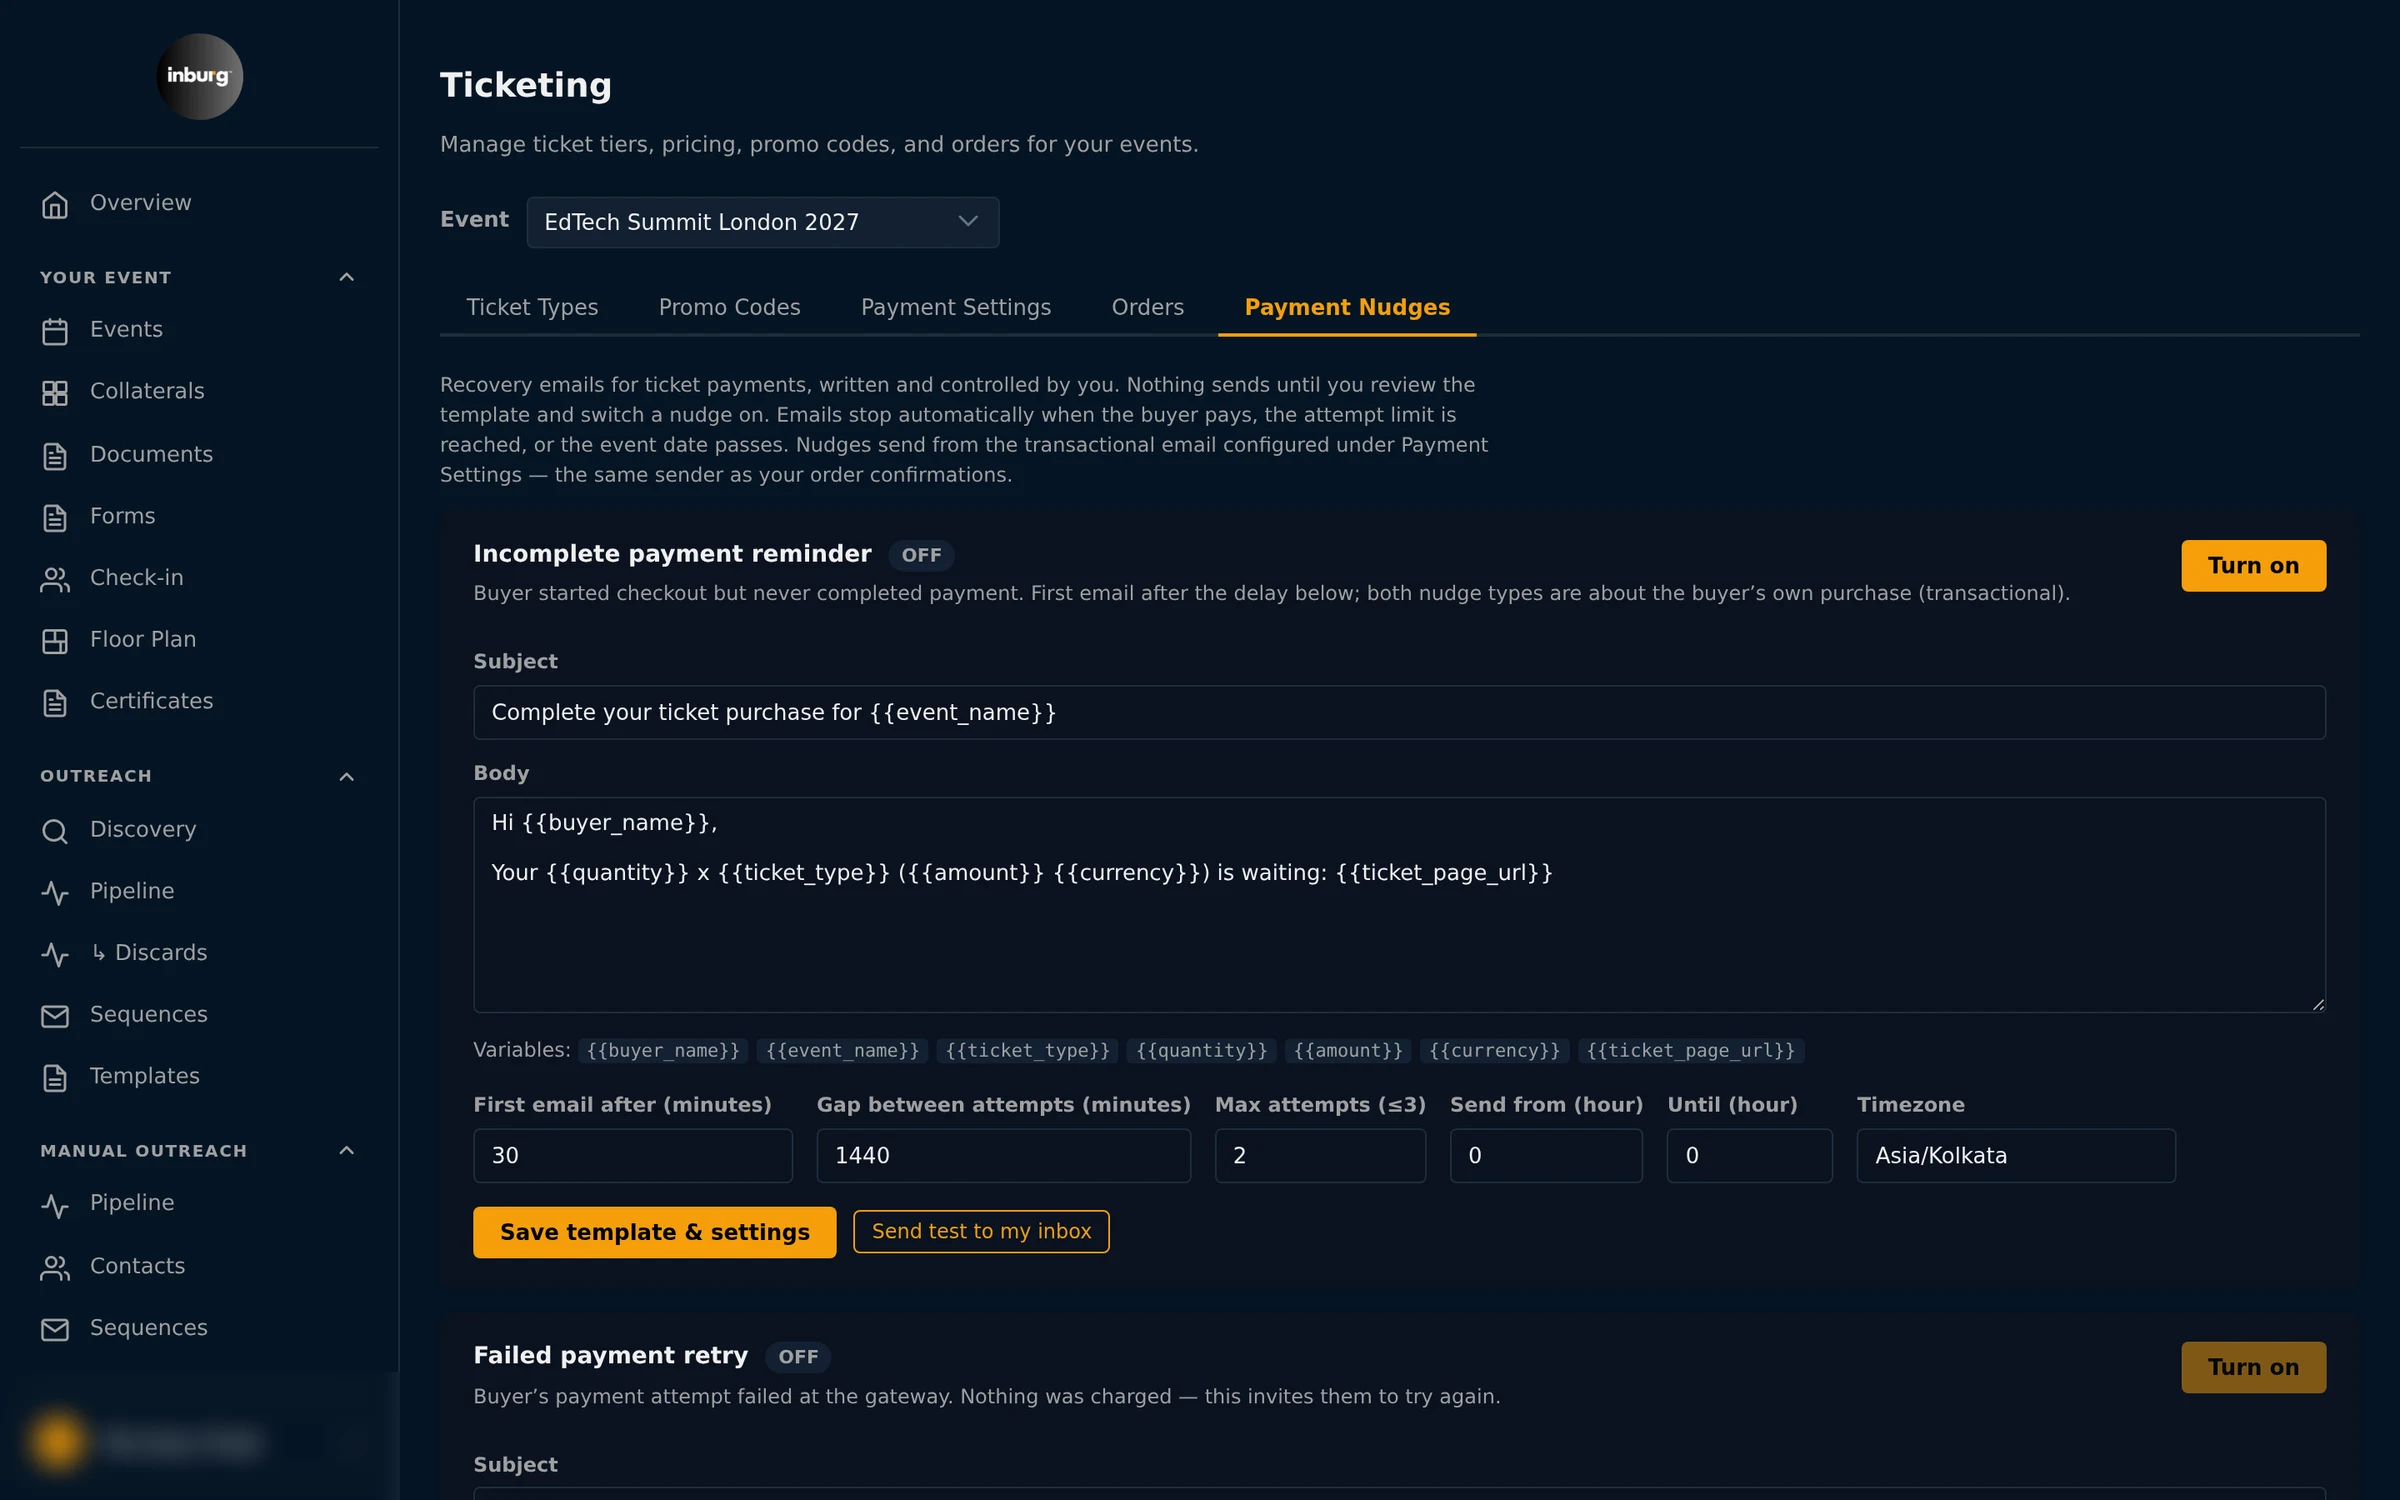Viewport: 2400px width, 1500px height.
Task: Click the Discards activity icon
Action: (55, 954)
